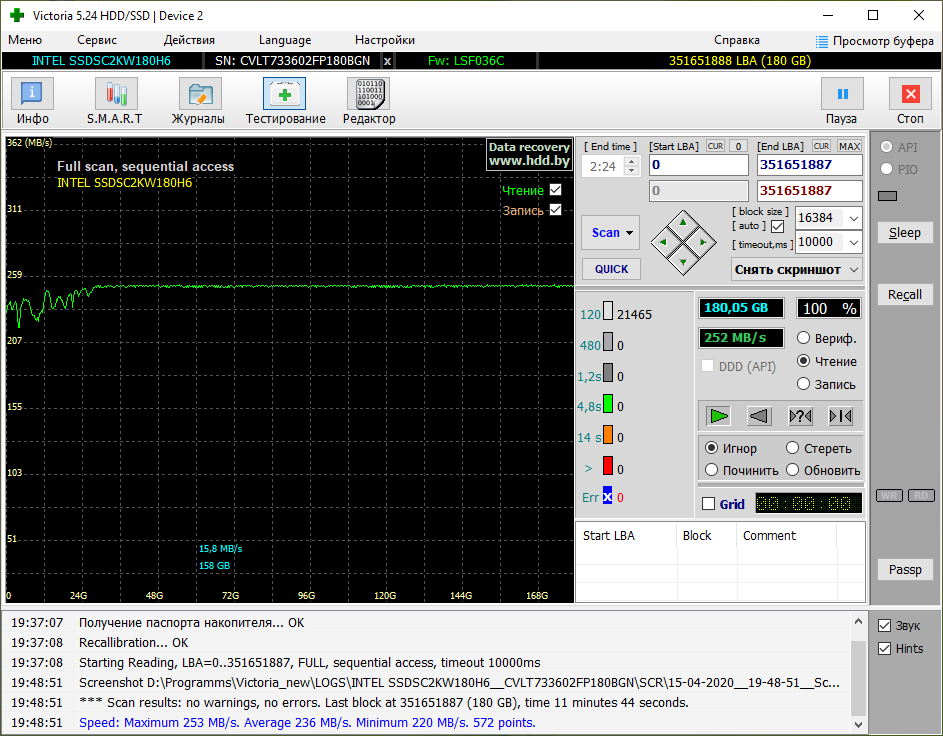Screen dimensions: 943x736
Task: Click the up arrow on the navigation diamond
Action: (x=683, y=222)
